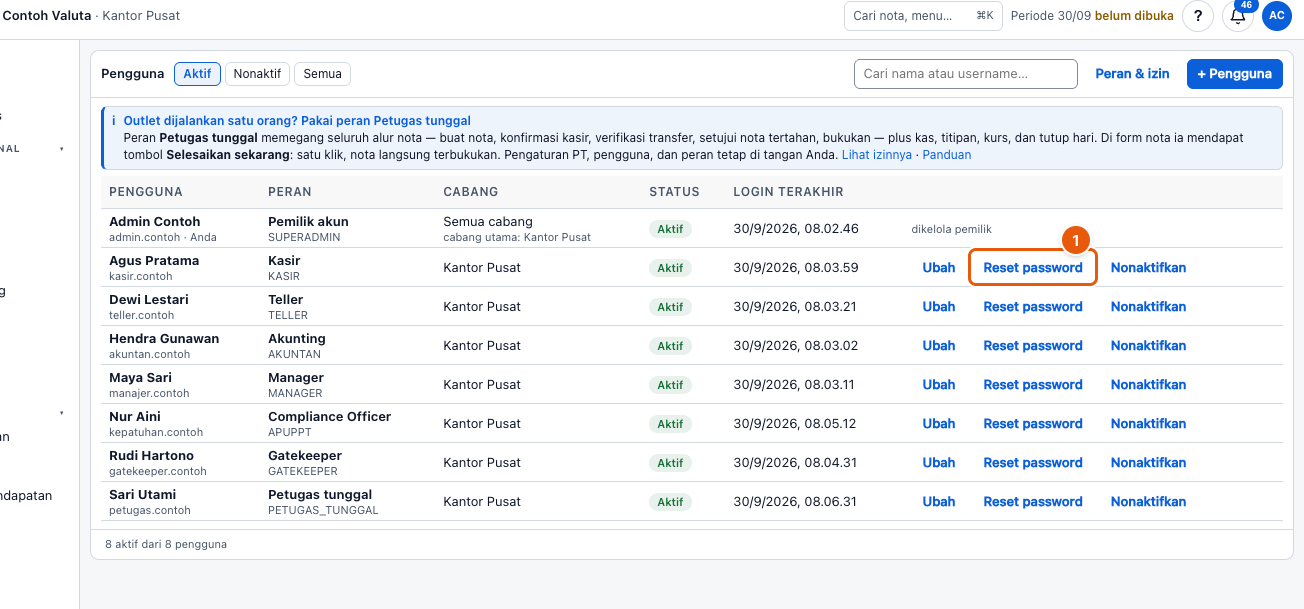
Task: Click the 'LOGIN TERAKHIR' column header
Action: [x=789, y=192]
